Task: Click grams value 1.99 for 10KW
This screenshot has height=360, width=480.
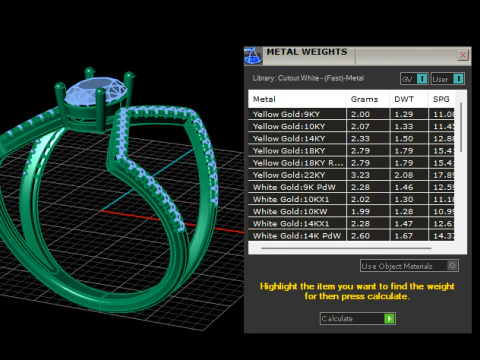Action: coord(360,211)
